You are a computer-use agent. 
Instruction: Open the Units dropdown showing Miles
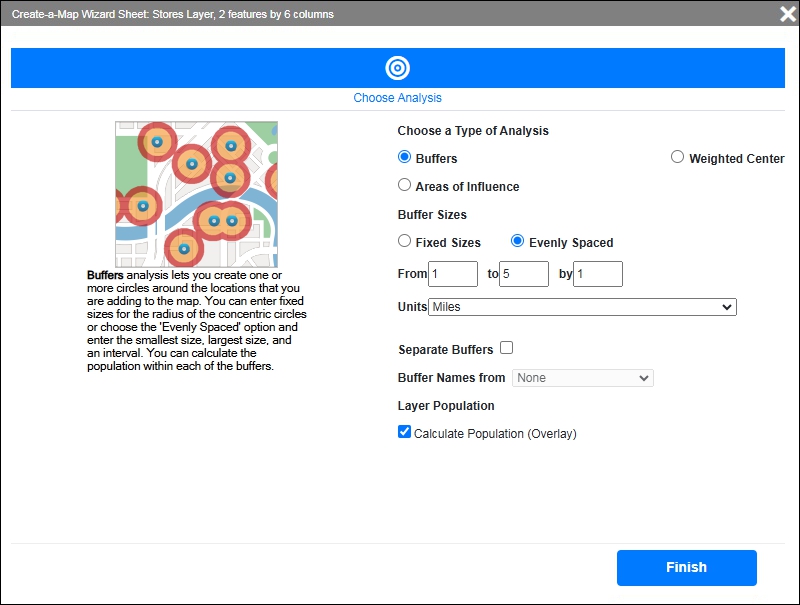pyautogui.click(x=582, y=307)
